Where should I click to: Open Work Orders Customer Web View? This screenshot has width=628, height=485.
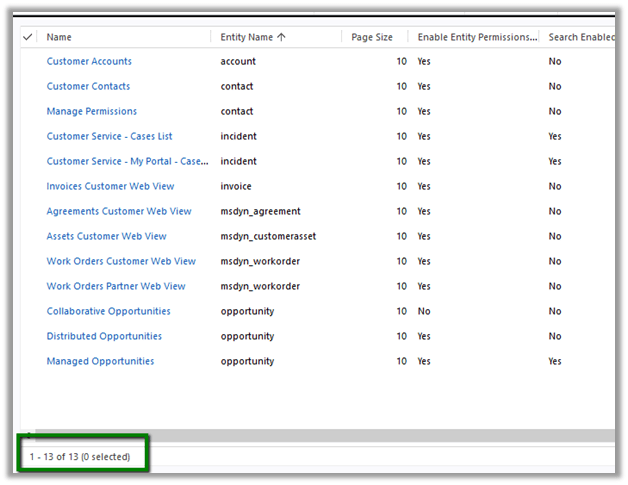(121, 261)
